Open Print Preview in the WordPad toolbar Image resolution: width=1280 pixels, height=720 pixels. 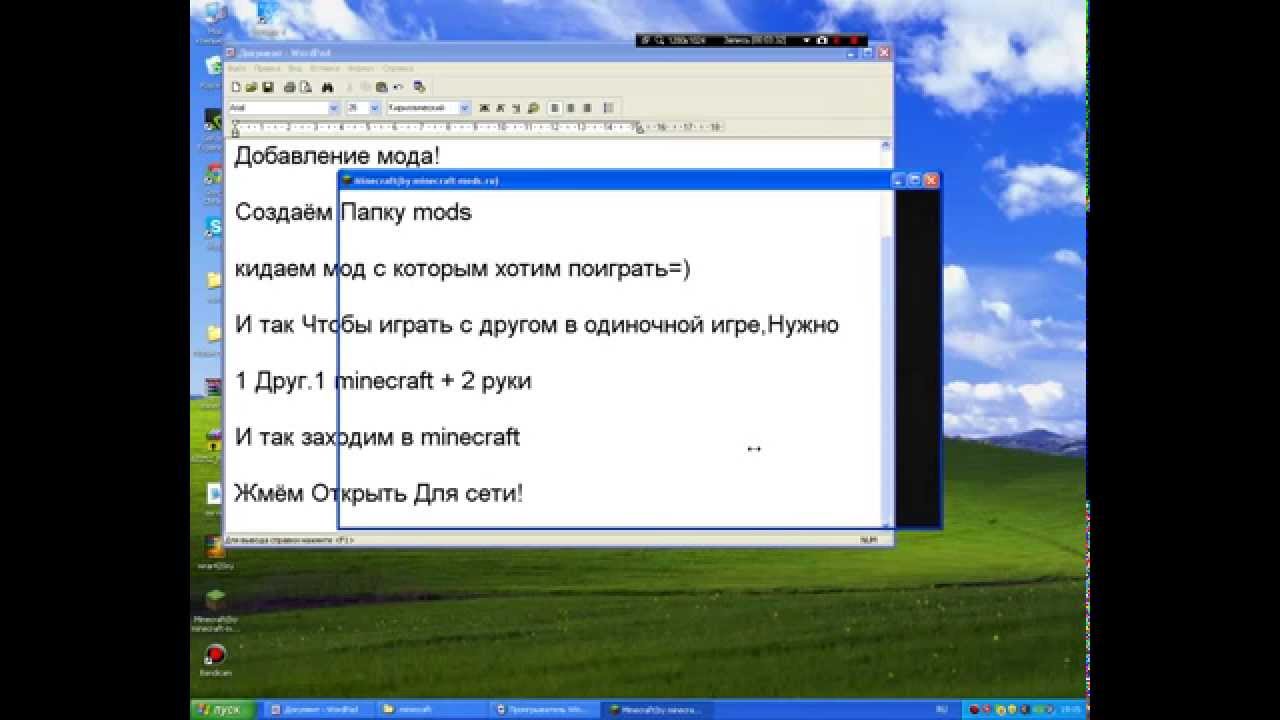pyautogui.click(x=306, y=87)
